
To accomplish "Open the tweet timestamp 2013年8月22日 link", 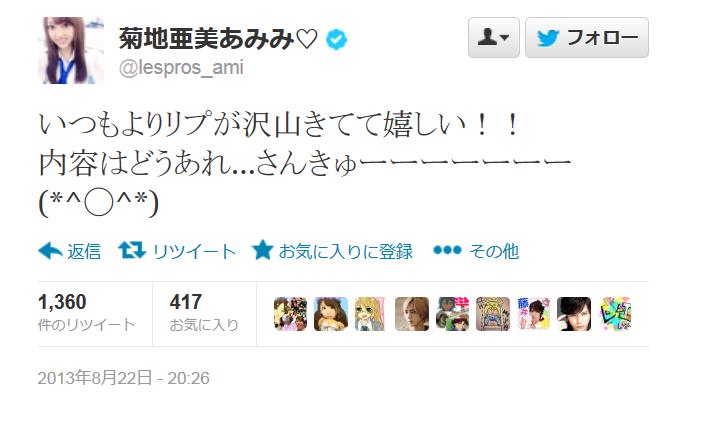I will [x=124, y=378].
